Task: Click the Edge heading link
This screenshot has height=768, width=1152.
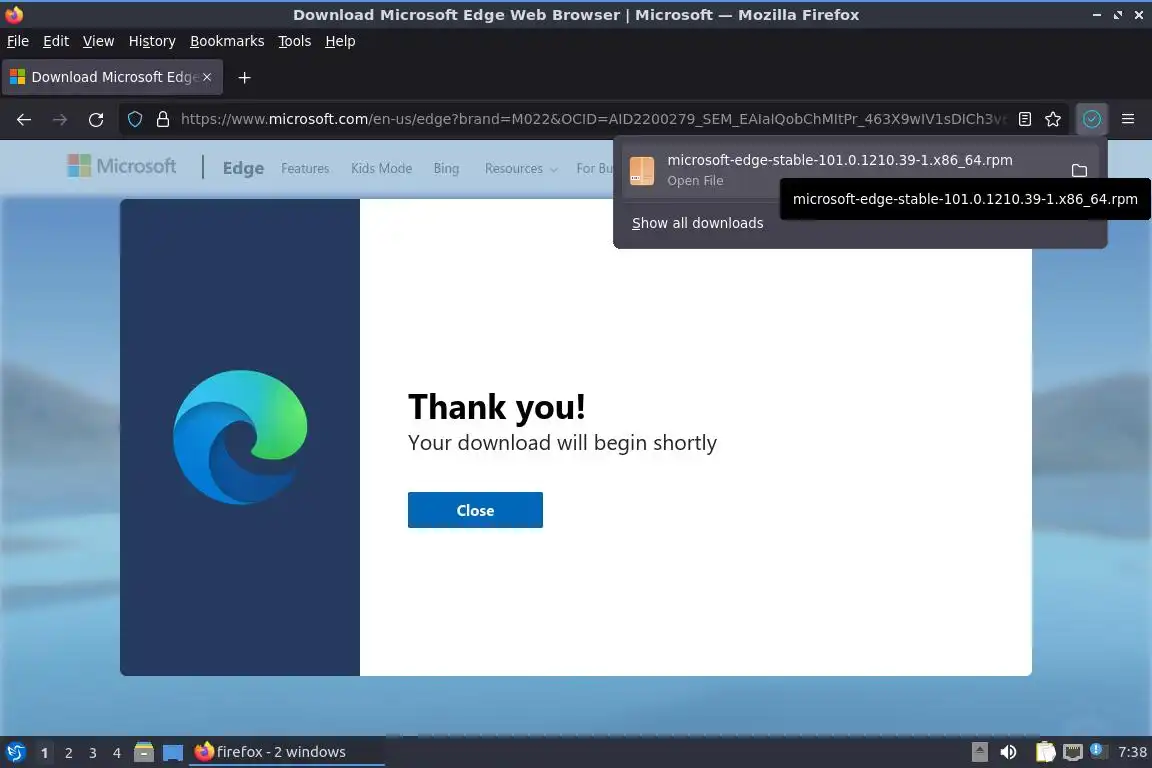Action: [243, 168]
